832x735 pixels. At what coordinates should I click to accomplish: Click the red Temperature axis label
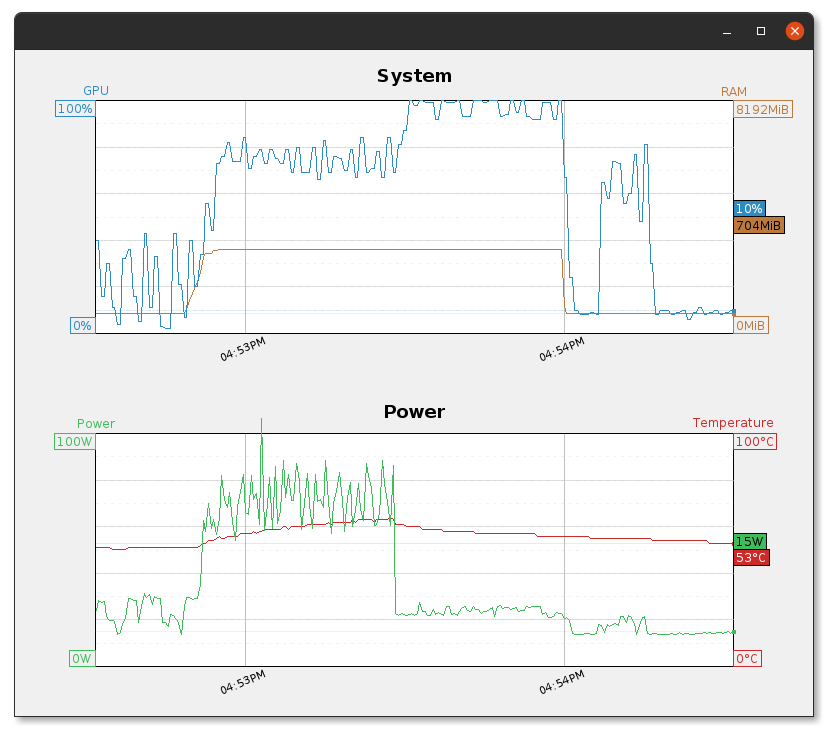(x=733, y=423)
